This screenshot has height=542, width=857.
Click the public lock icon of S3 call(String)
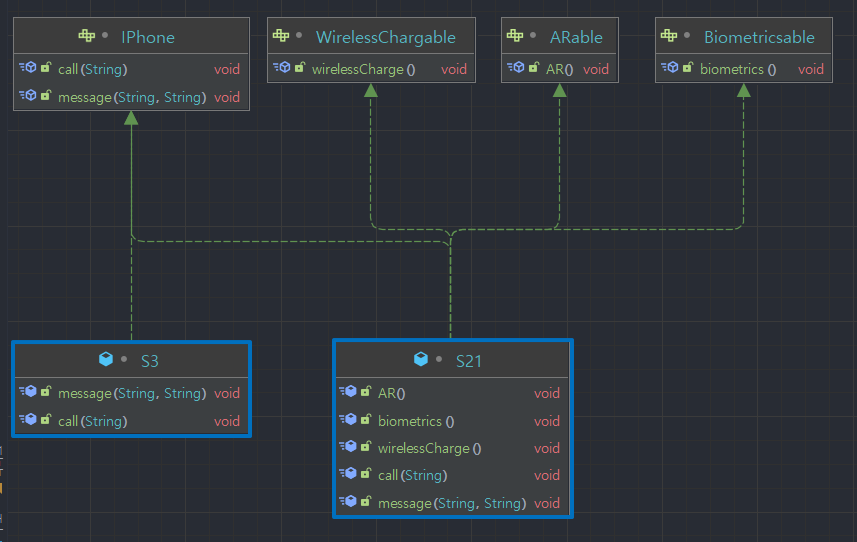pos(46,419)
